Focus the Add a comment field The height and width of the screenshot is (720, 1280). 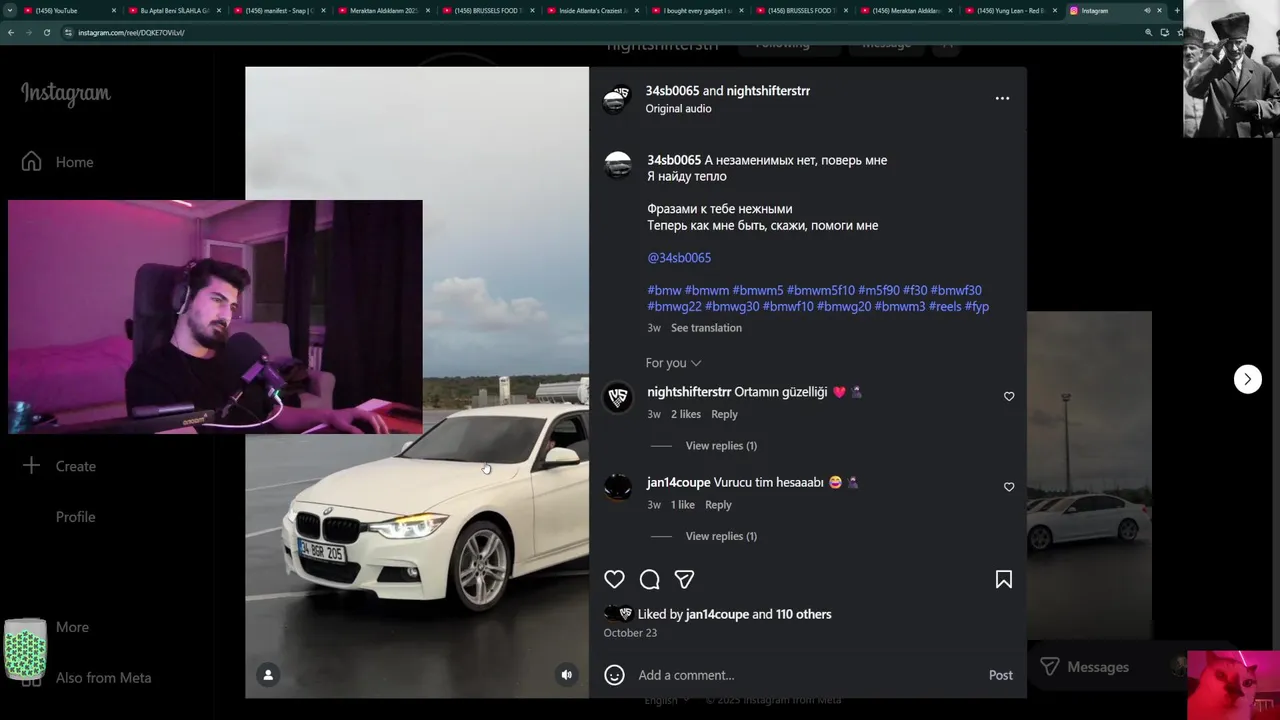pos(808,675)
